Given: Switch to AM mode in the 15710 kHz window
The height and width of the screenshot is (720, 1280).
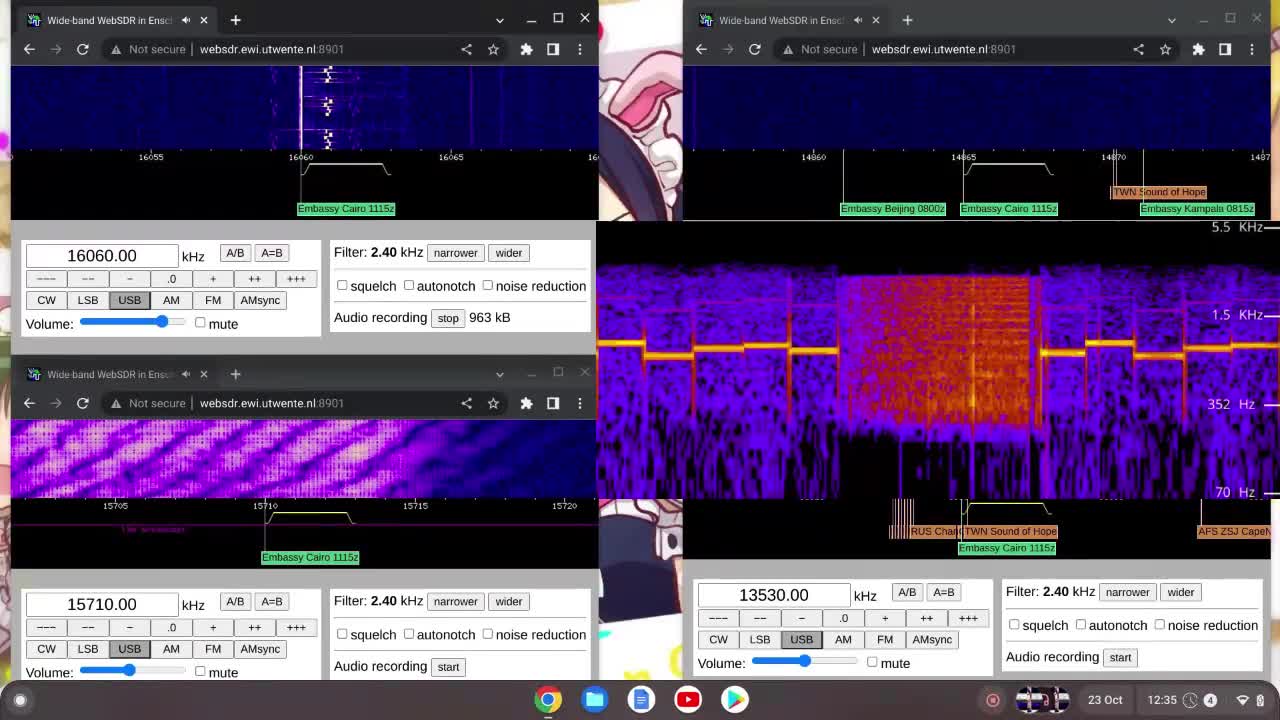Looking at the screenshot, I should pyautogui.click(x=171, y=649).
